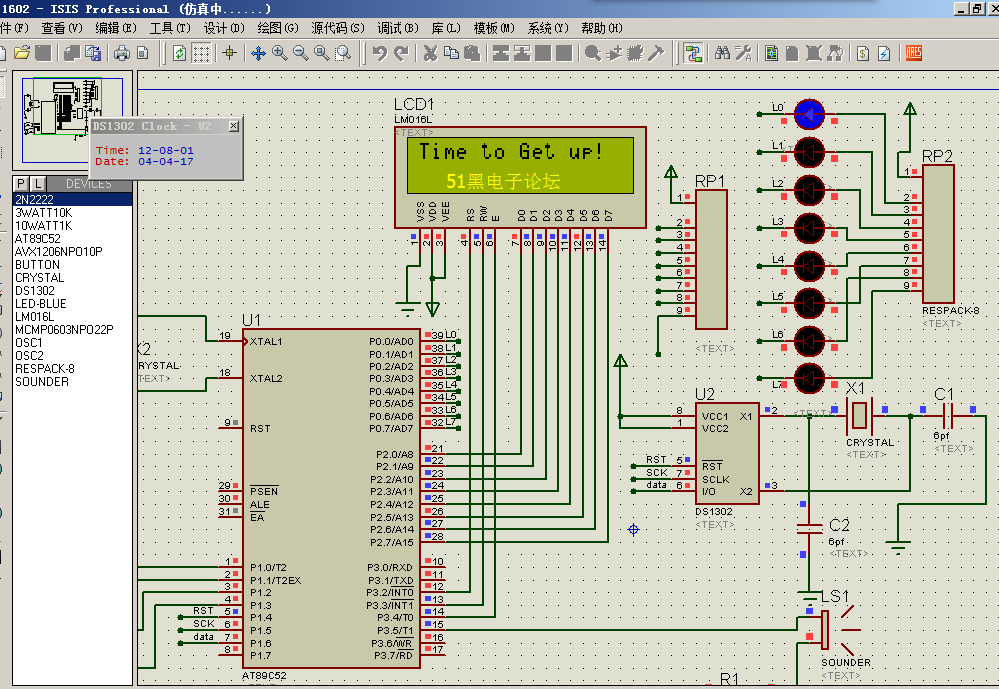Paste from the clipboard
Image resolution: width=999 pixels, height=689 pixels.
[x=472, y=53]
